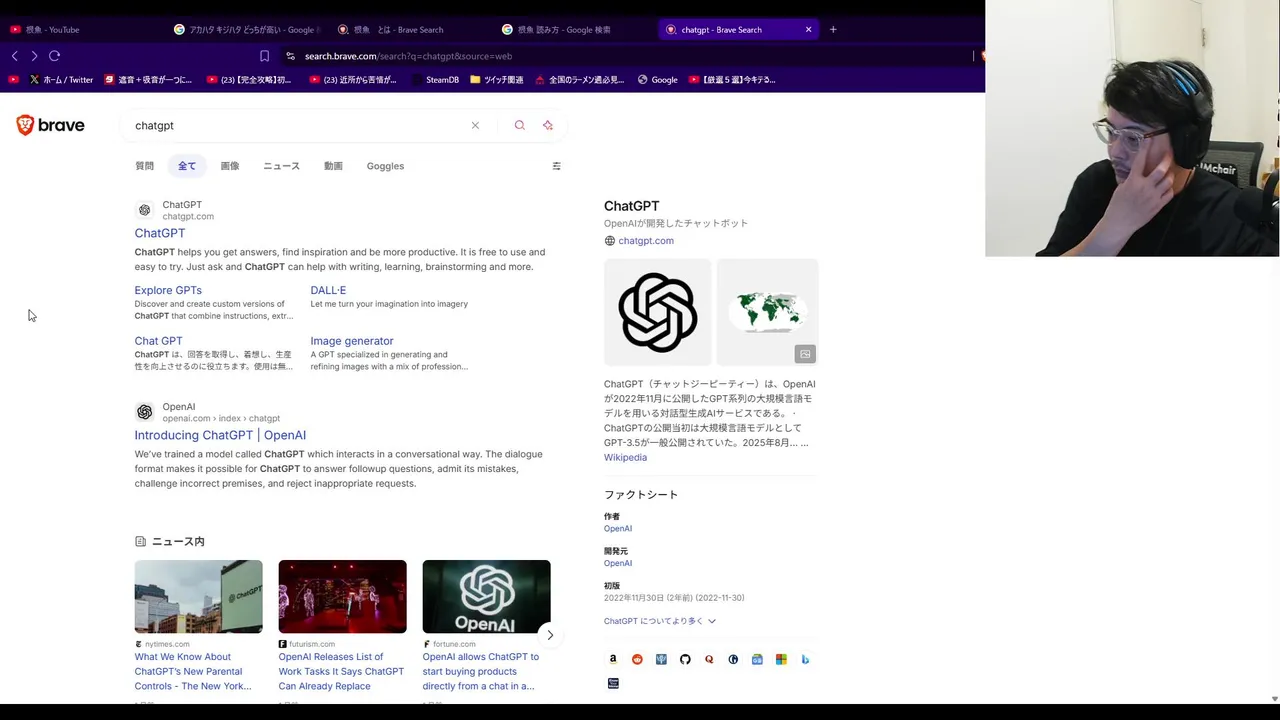
Task: Open the X Home / Twitter bookmark
Action: pyautogui.click(x=62, y=80)
